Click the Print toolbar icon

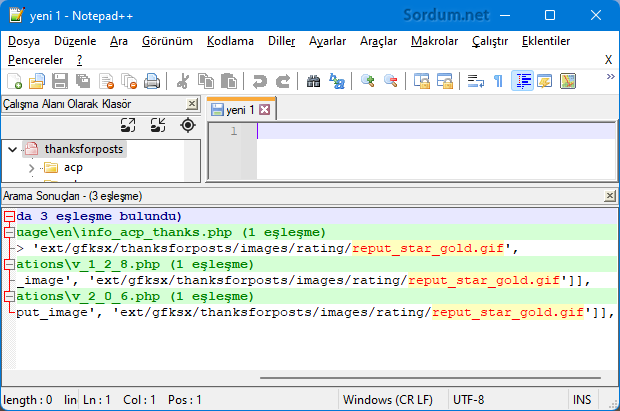coord(152,81)
